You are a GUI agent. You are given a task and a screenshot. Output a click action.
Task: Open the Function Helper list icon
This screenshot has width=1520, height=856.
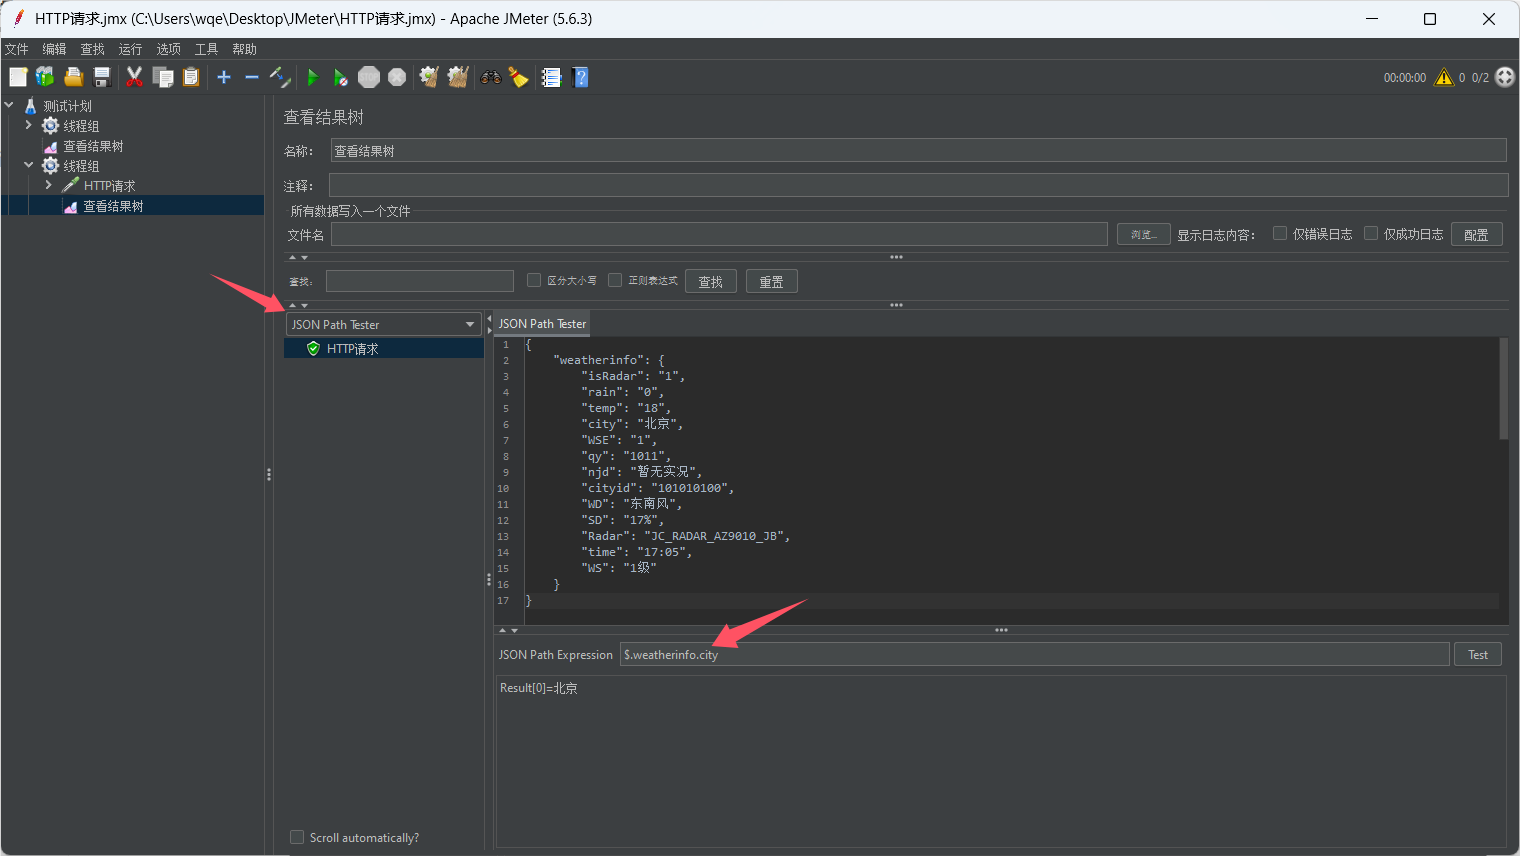pos(551,77)
